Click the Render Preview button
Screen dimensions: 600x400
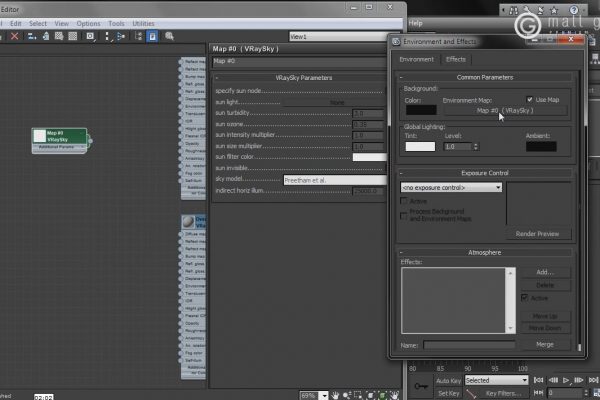click(537, 233)
